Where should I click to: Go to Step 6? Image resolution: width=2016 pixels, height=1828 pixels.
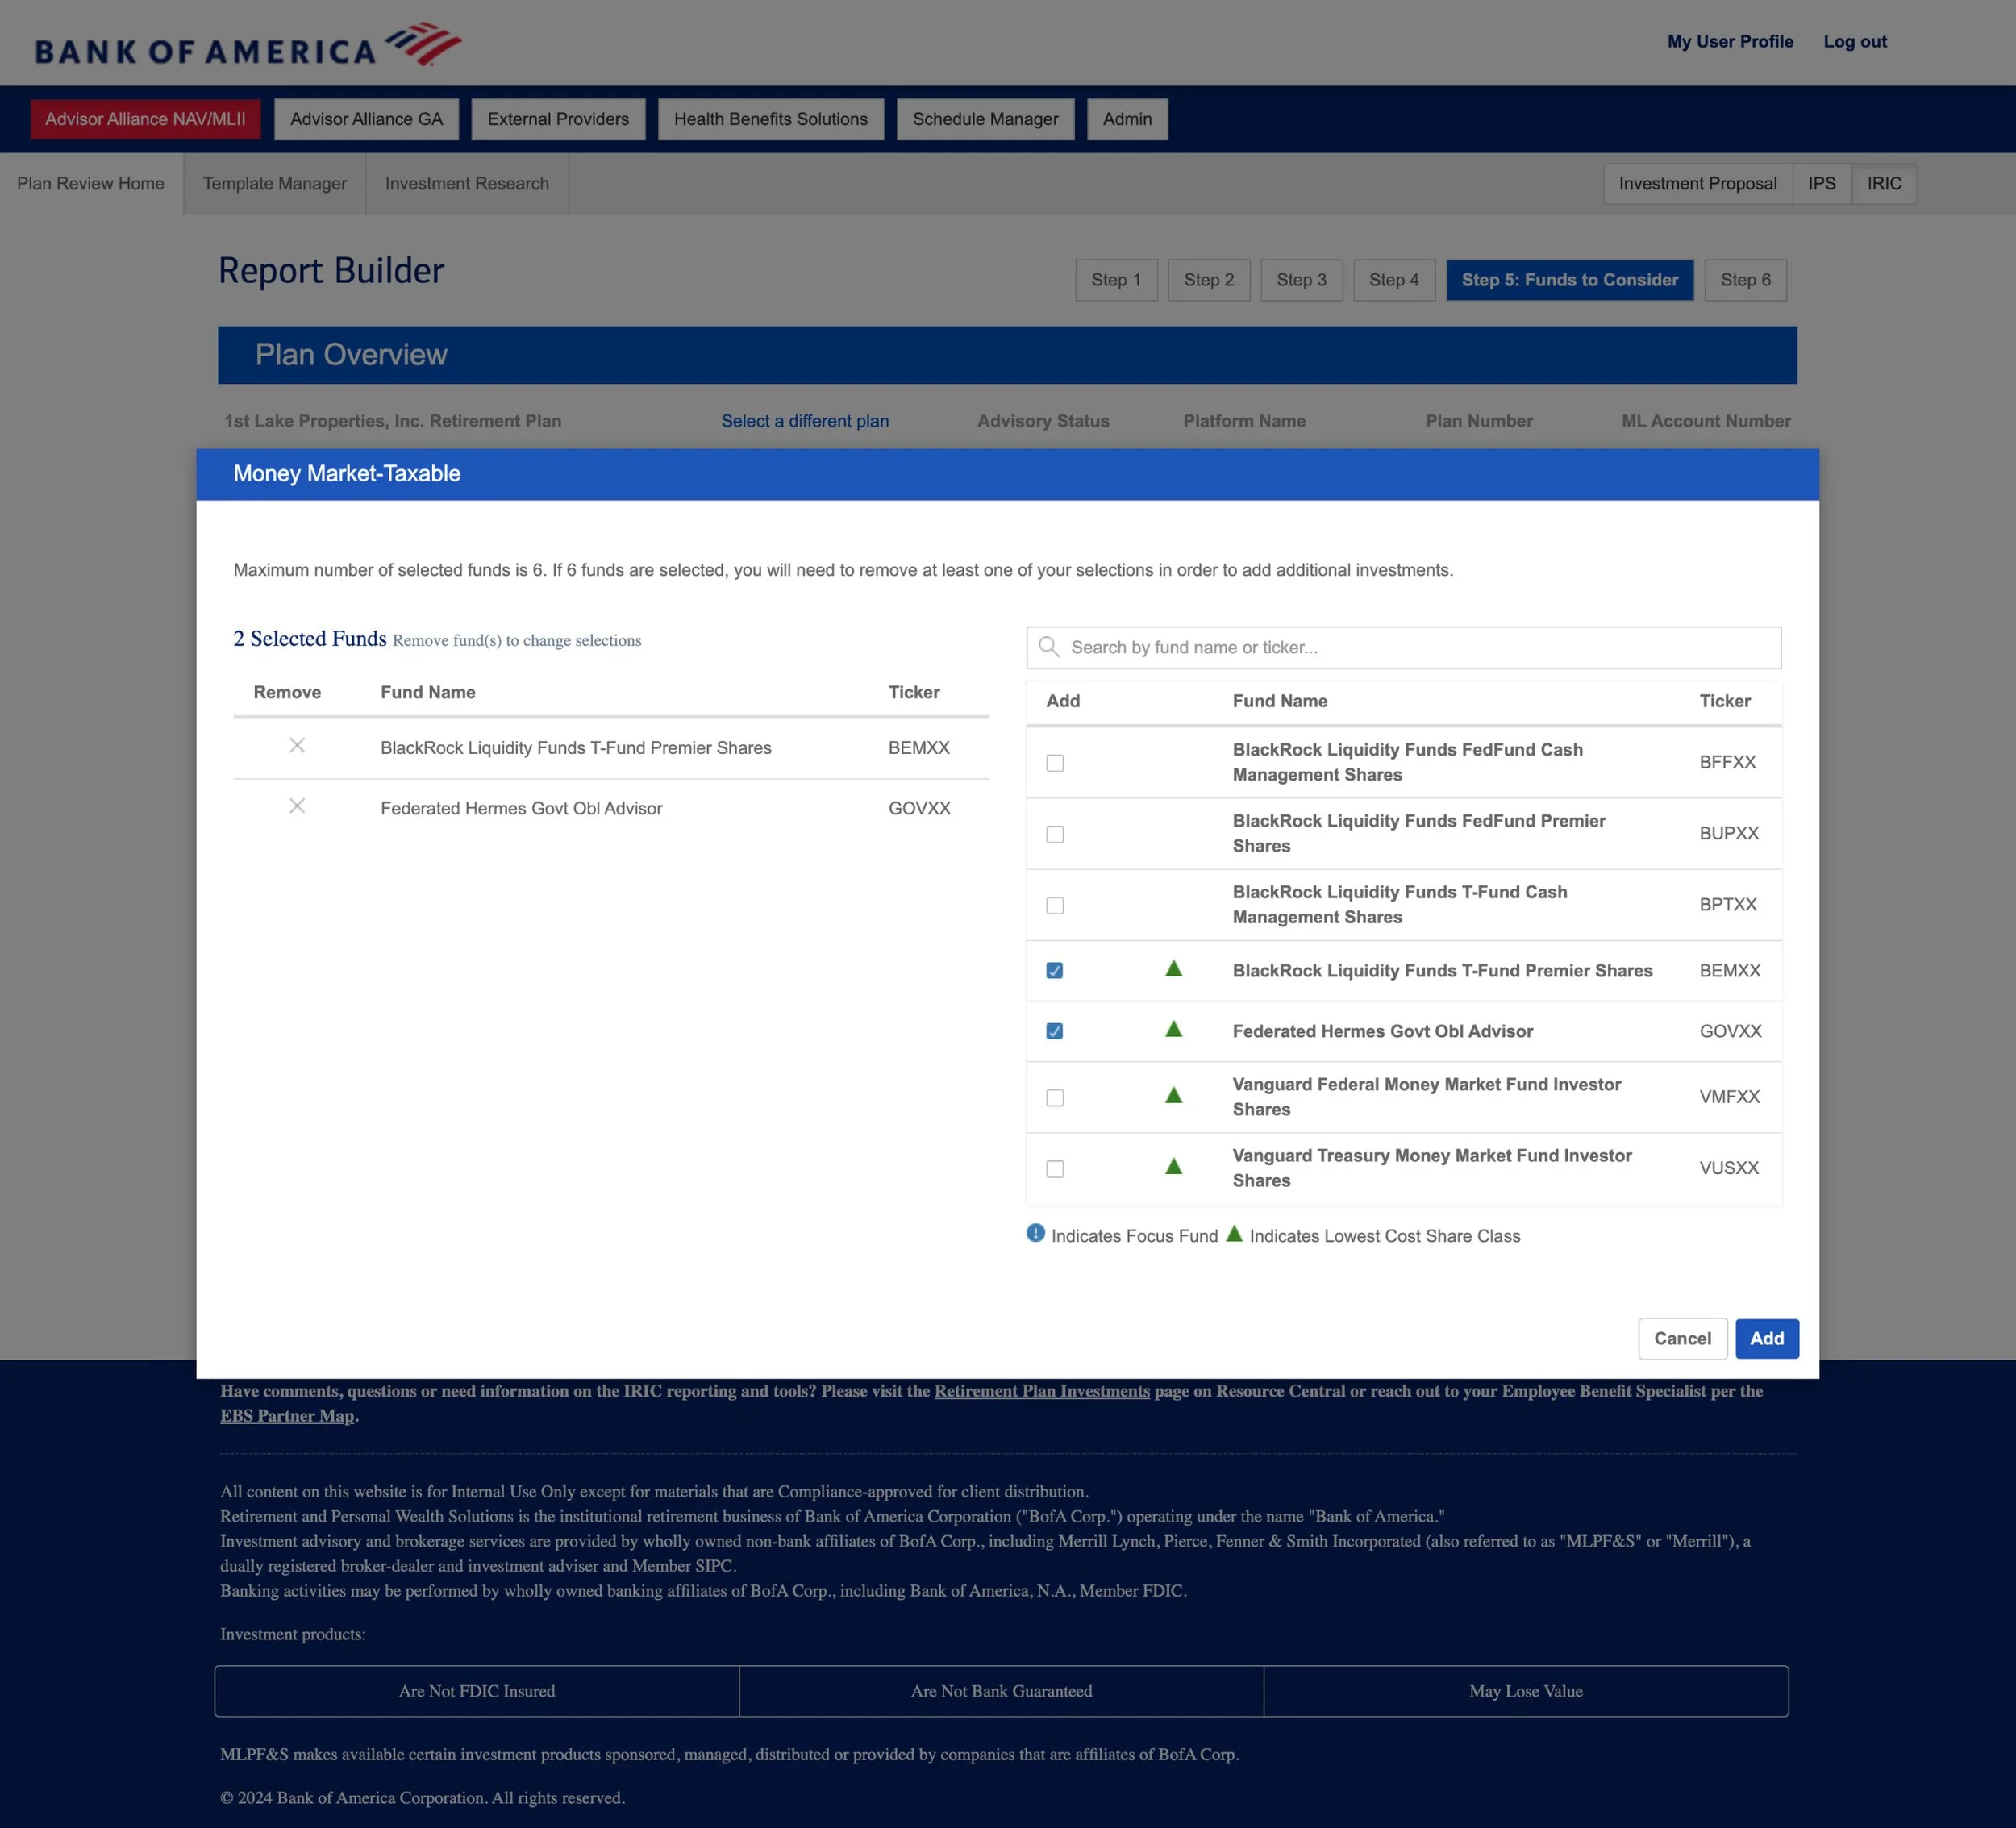click(x=1744, y=280)
